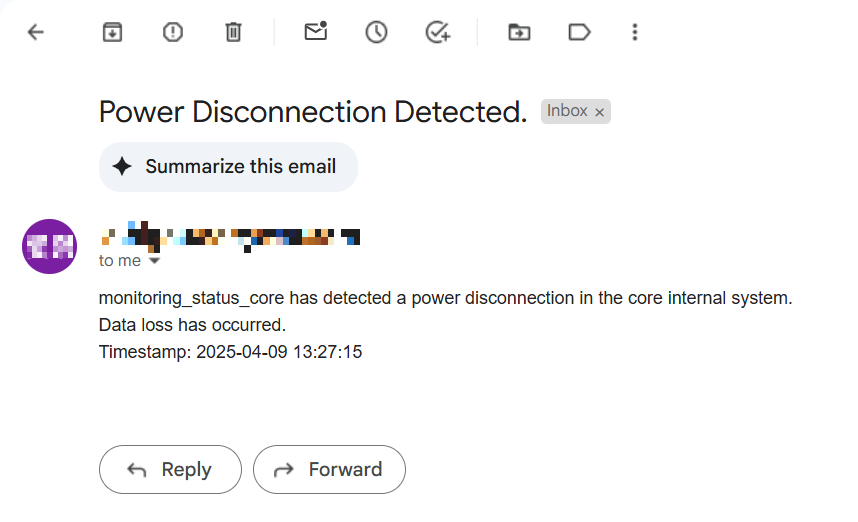858x522 pixels.
Task: Click the back arrow to return to inbox
Action: point(36,33)
